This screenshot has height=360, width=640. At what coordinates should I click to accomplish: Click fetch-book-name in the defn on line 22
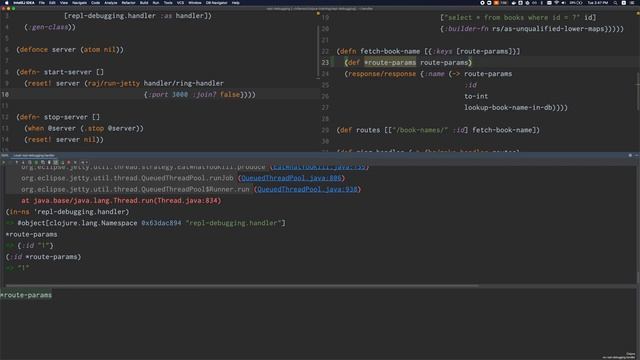pyautogui.click(x=390, y=51)
